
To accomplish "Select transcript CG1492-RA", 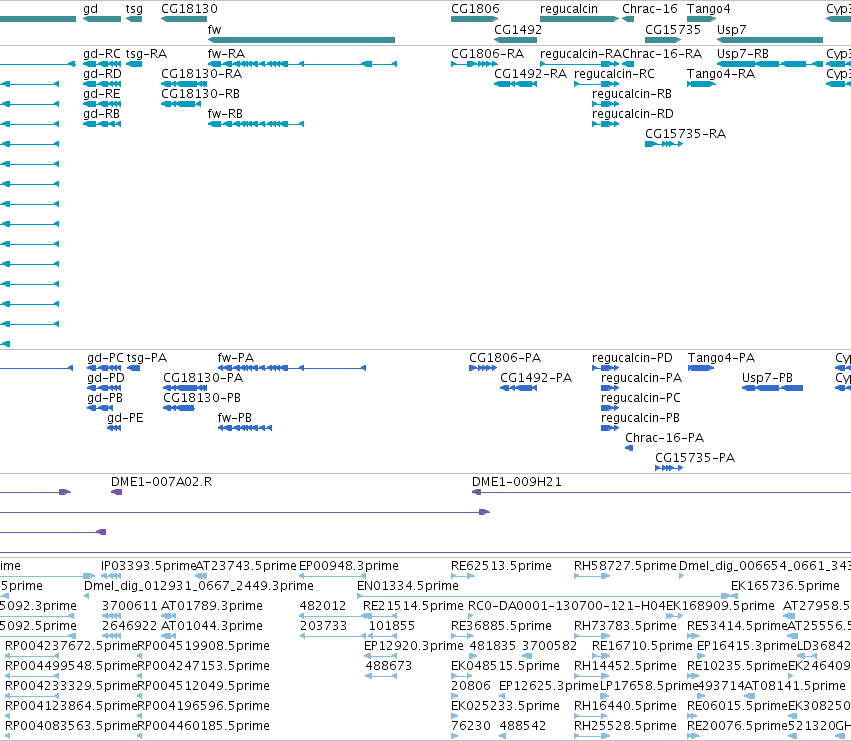I will (x=516, y=84).
